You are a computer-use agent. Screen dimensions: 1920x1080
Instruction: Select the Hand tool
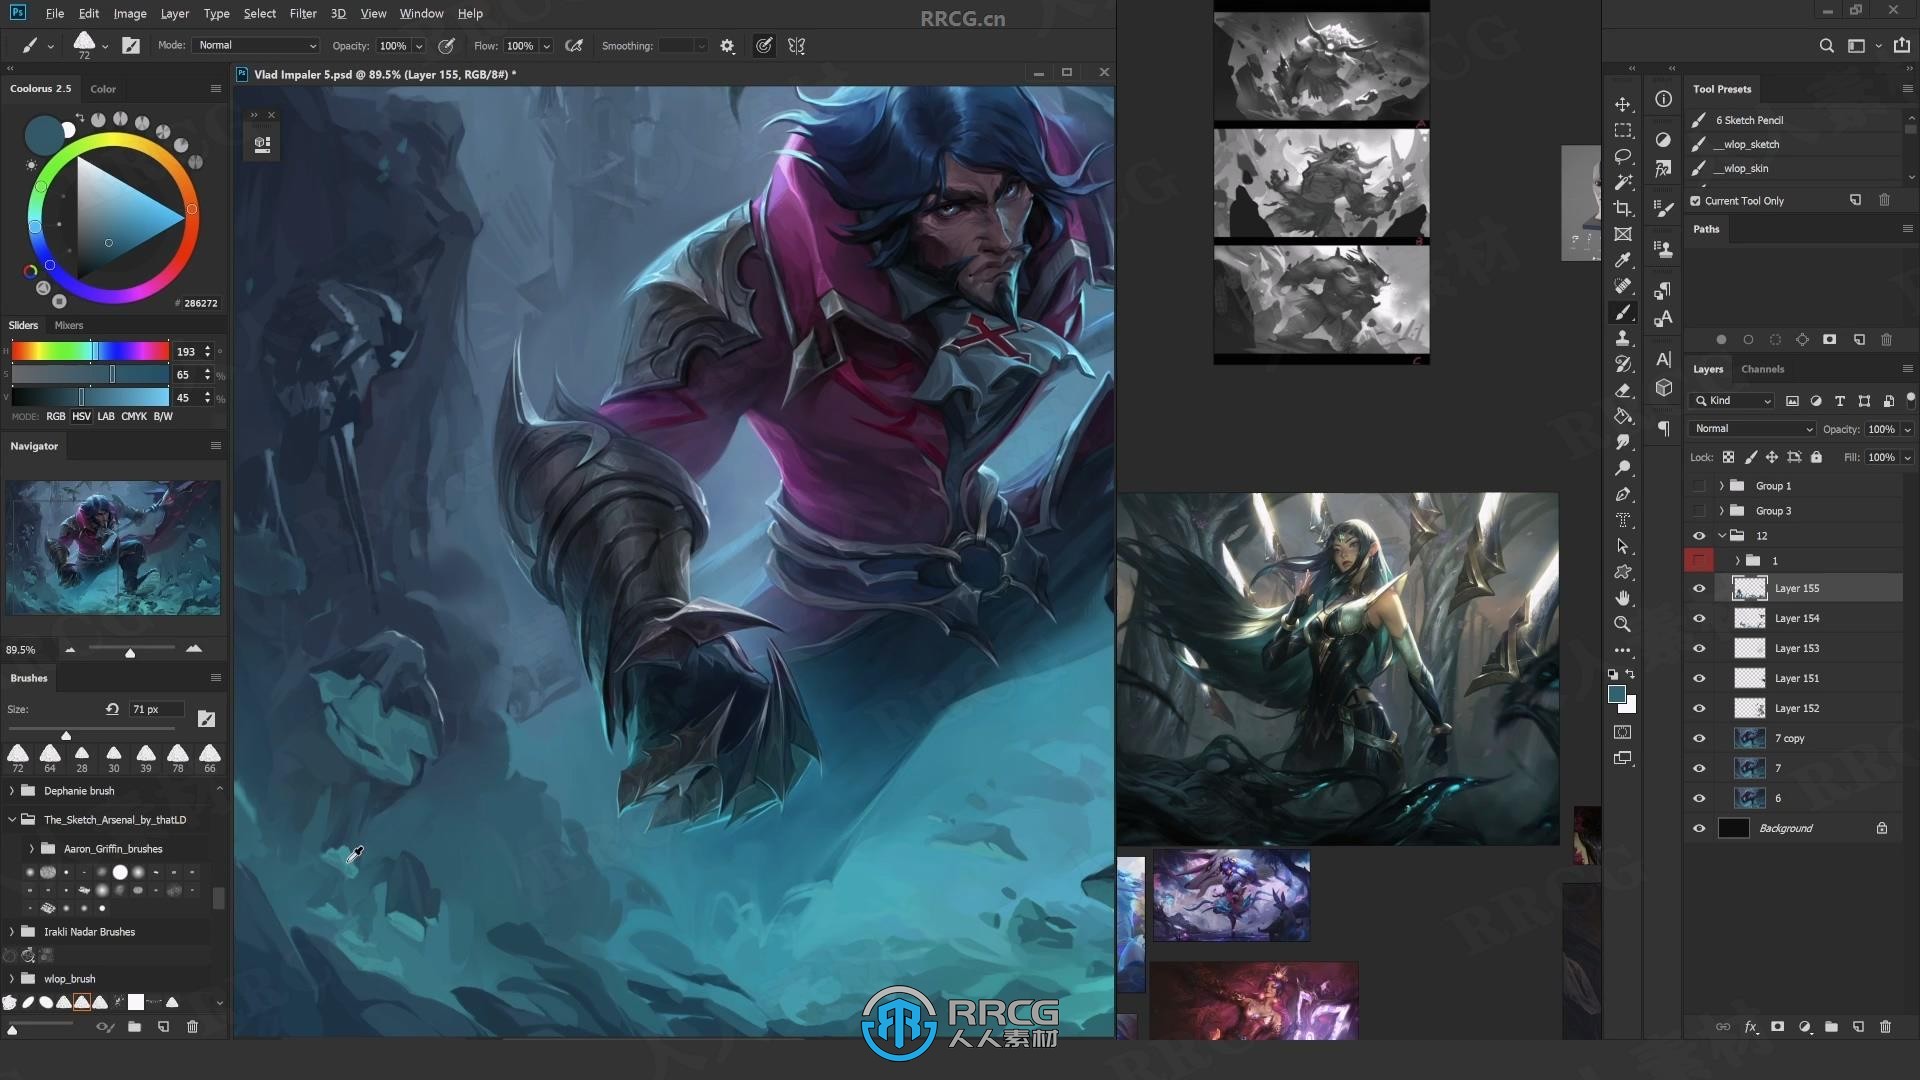(x=1623, y=599)
